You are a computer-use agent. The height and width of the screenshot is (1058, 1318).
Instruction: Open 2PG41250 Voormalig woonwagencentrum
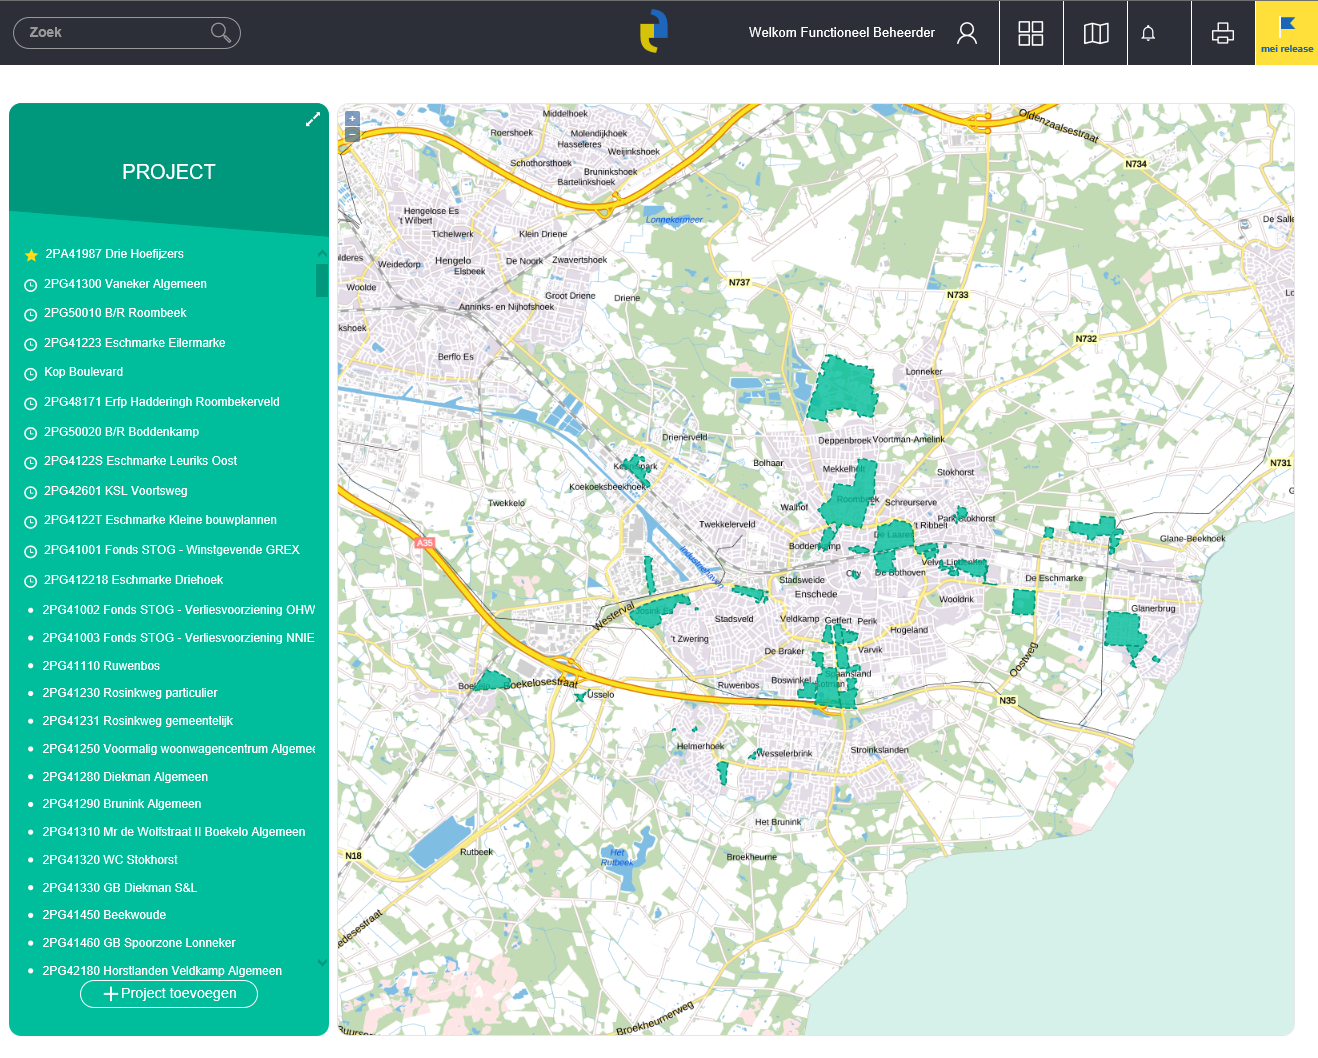[x=179, y=749]
